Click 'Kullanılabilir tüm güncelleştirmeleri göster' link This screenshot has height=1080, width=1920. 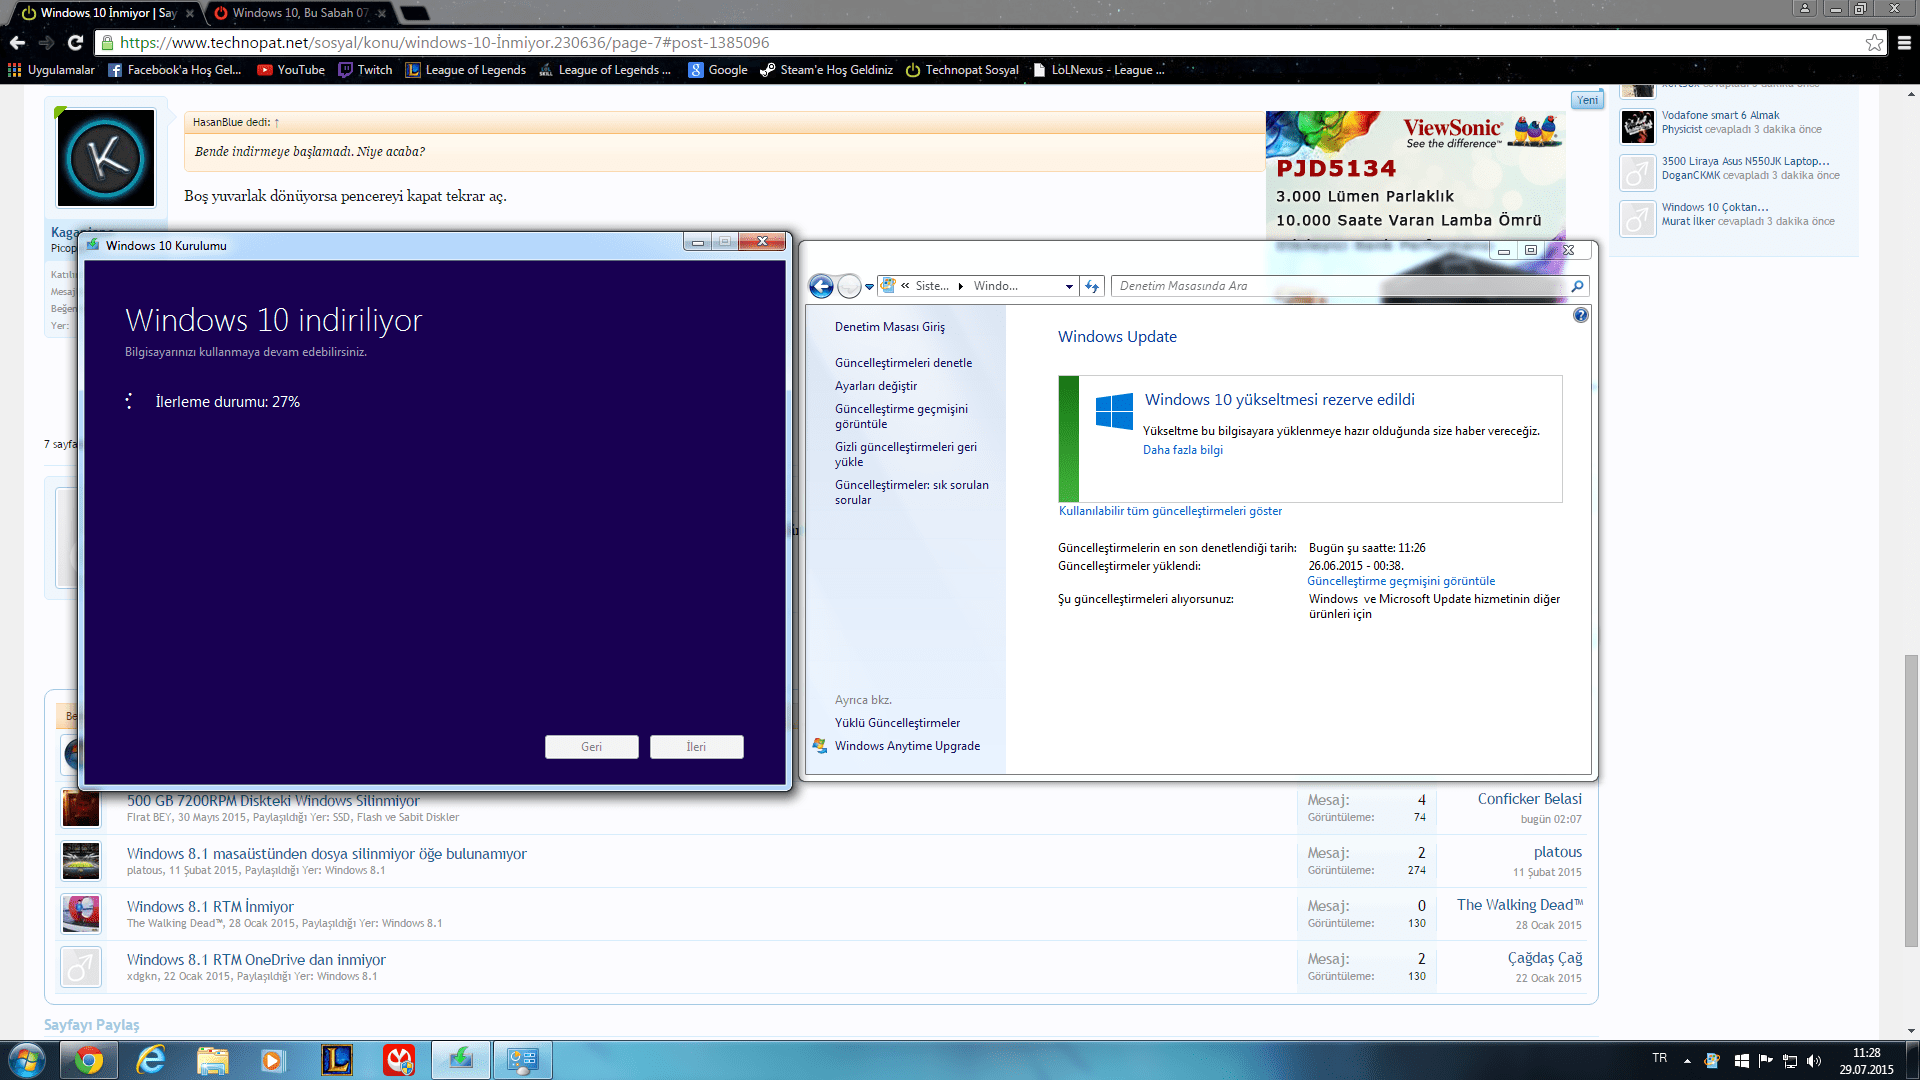(x=1170, y=511)
